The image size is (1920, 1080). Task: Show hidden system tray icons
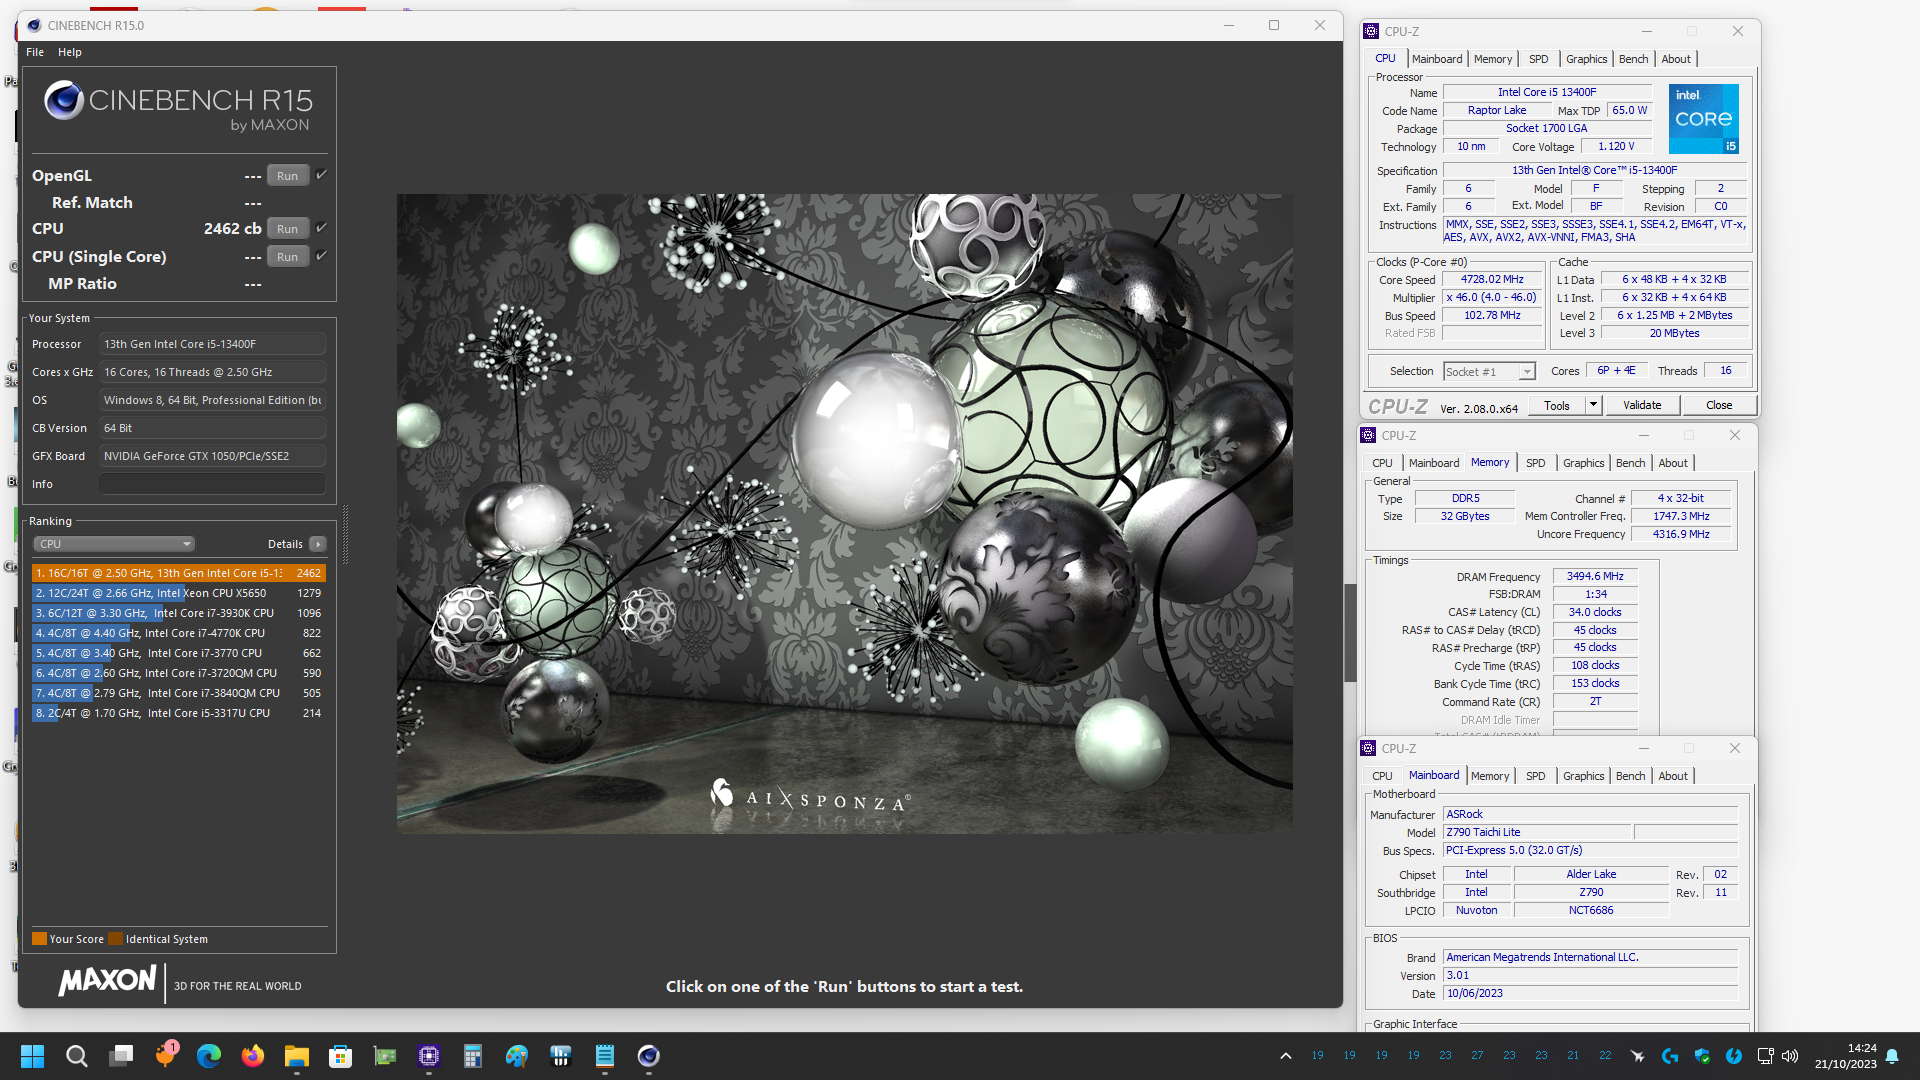point(1286,1056)
